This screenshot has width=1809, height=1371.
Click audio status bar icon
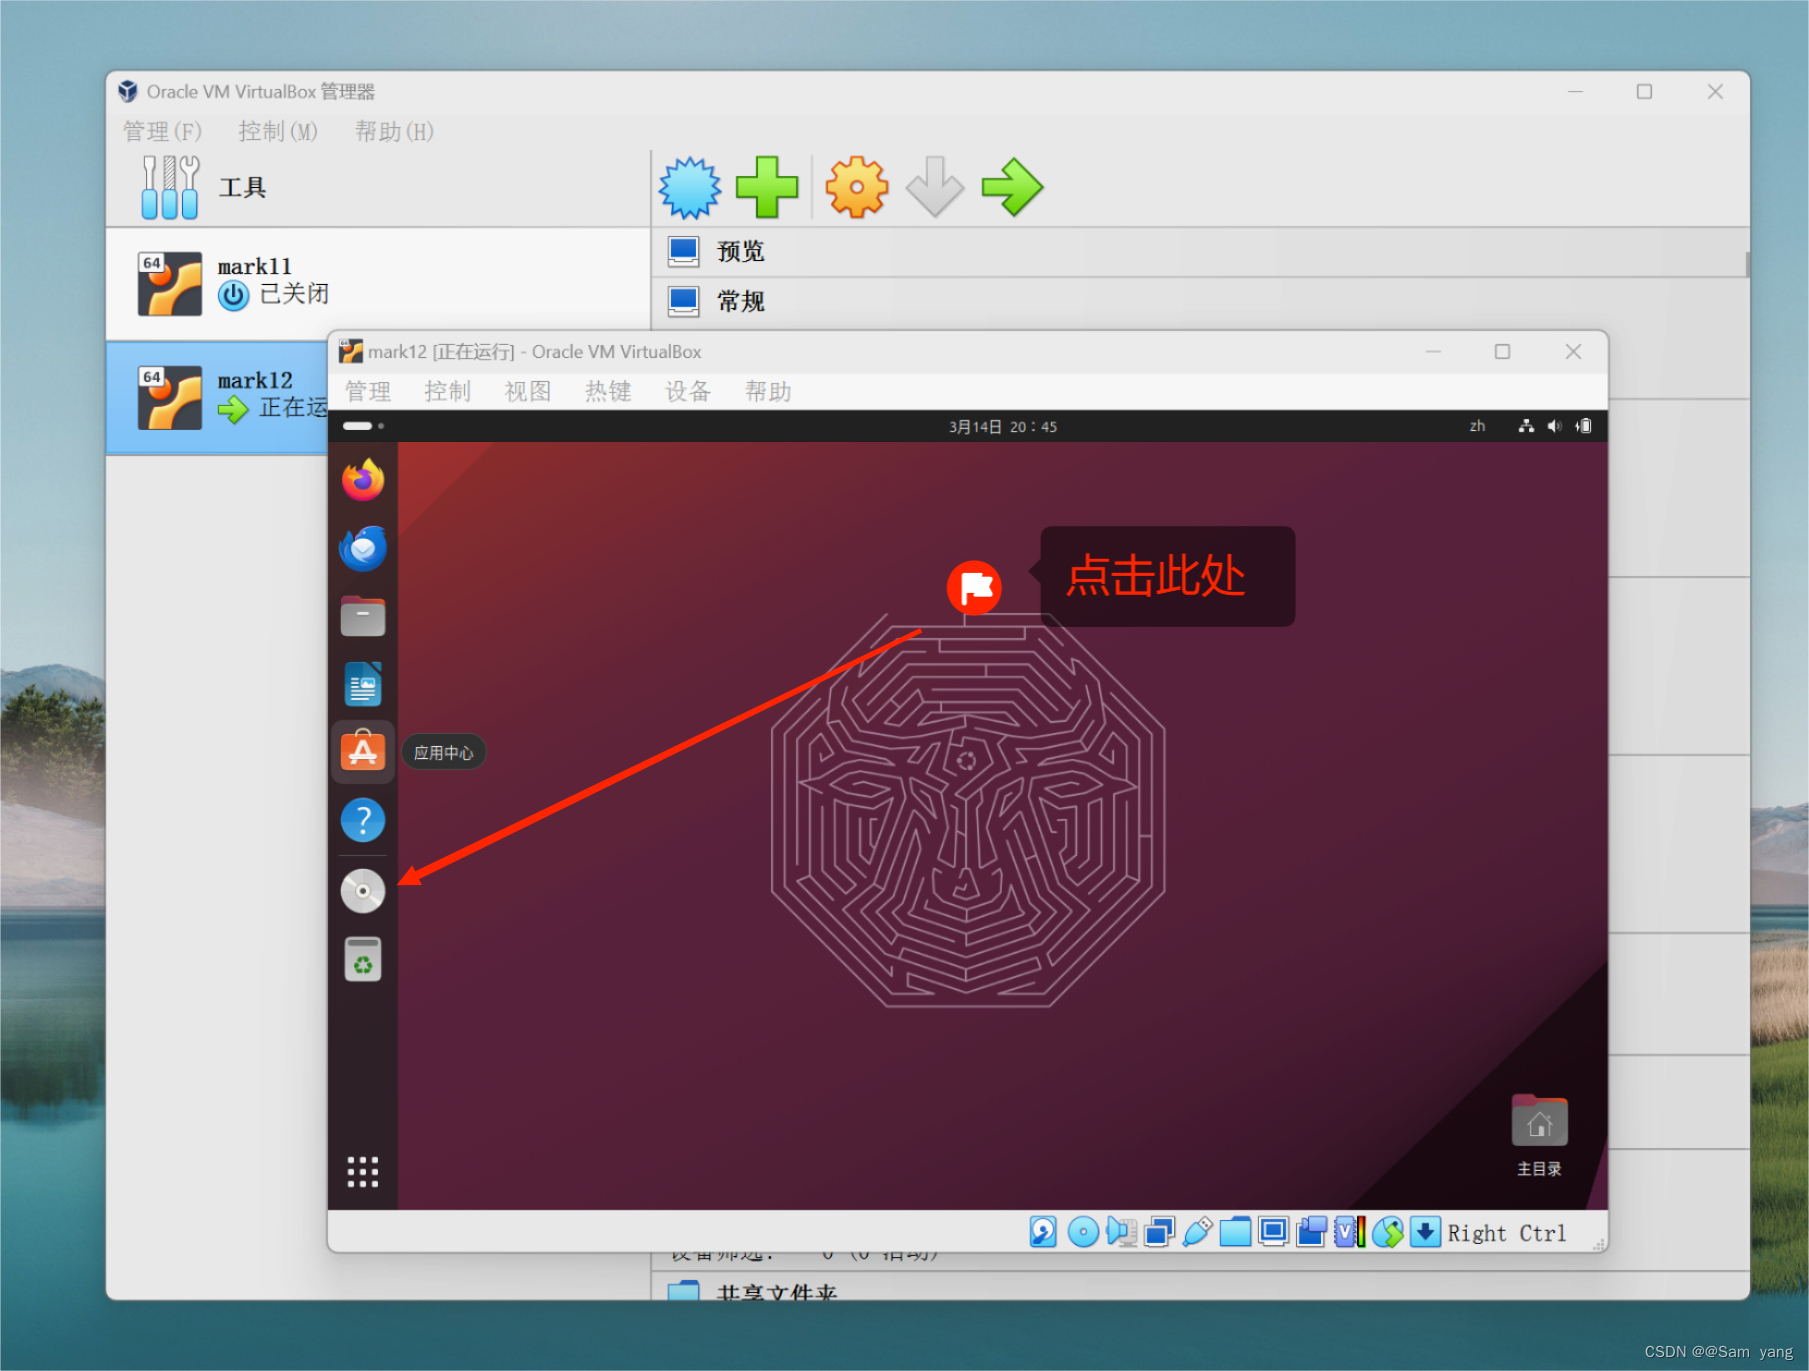1122,1232
